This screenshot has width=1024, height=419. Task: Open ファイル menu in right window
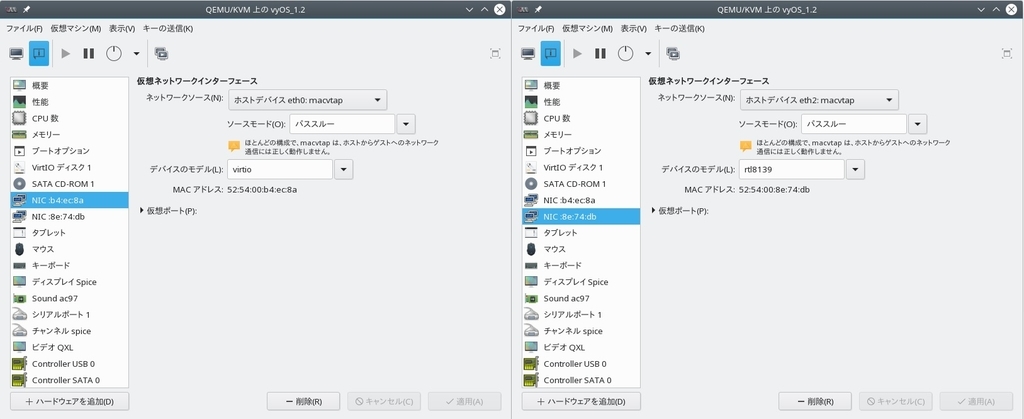coord(536,29)
